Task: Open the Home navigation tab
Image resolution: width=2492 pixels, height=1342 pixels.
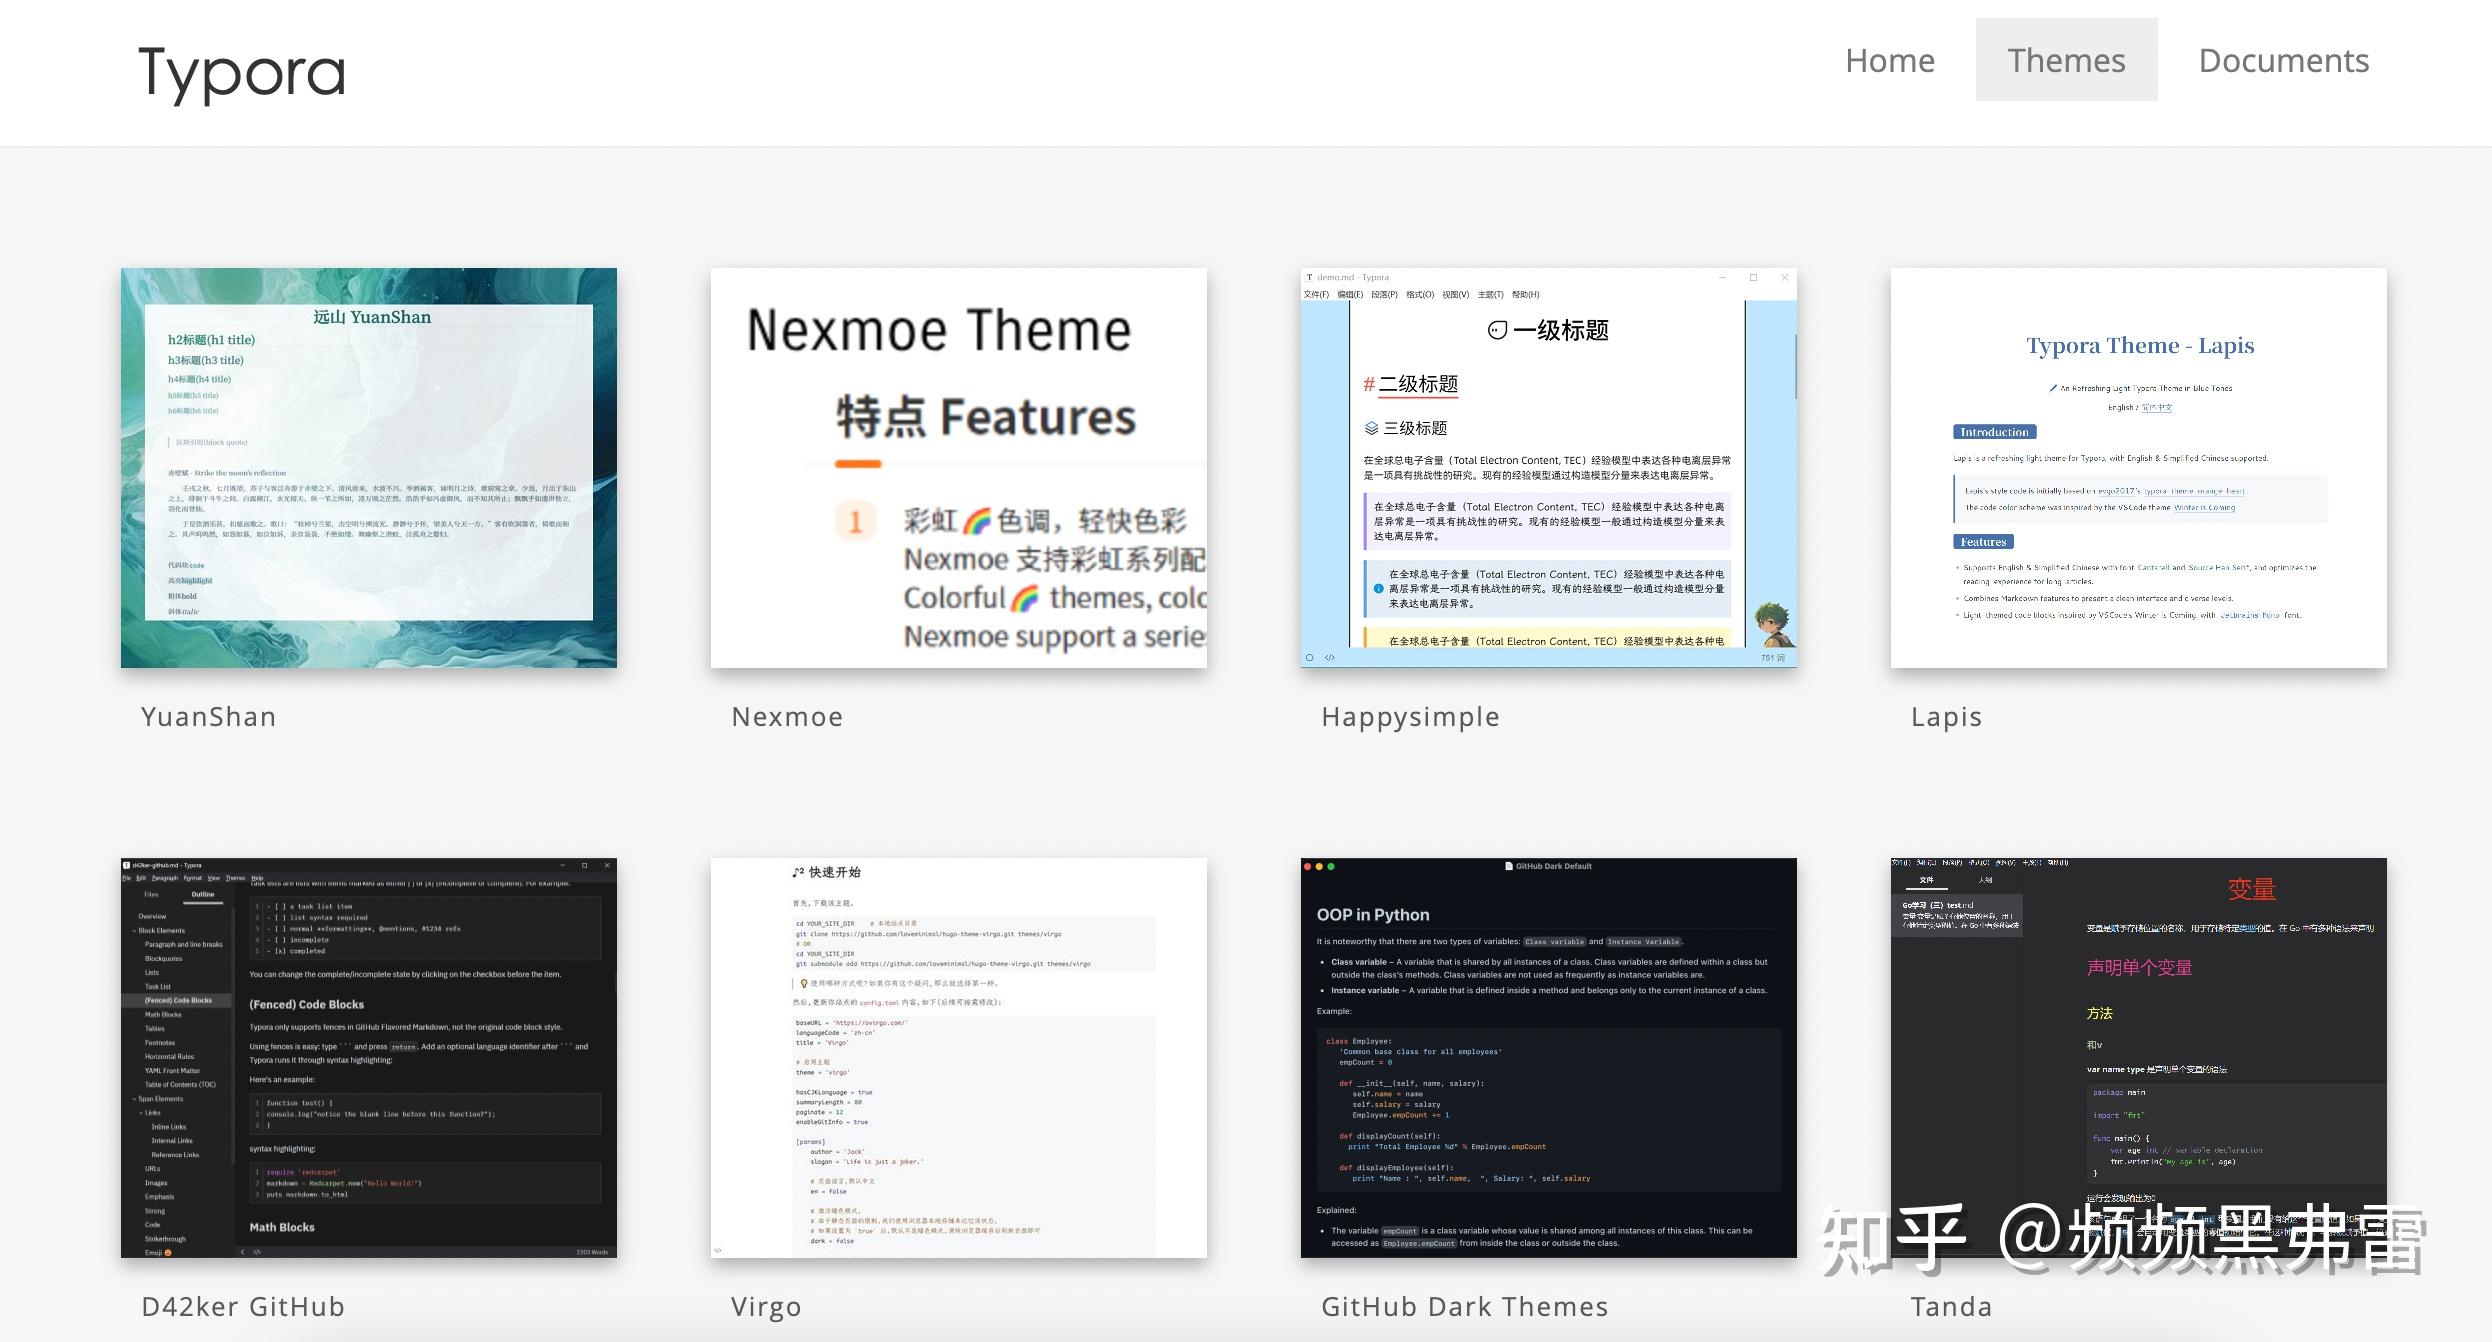Action: click(1889, 60)
